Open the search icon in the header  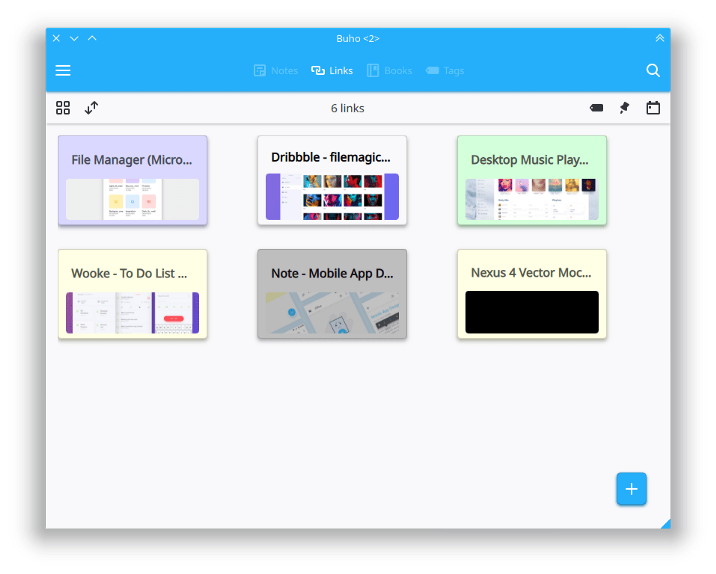[653, 70]
